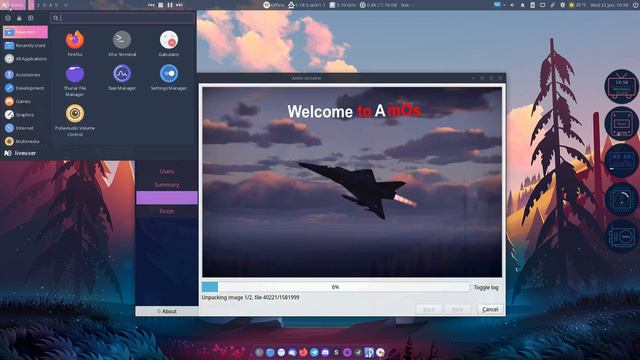
Task: Click the battery icon in the system tray
Action: tap(532, 5)
